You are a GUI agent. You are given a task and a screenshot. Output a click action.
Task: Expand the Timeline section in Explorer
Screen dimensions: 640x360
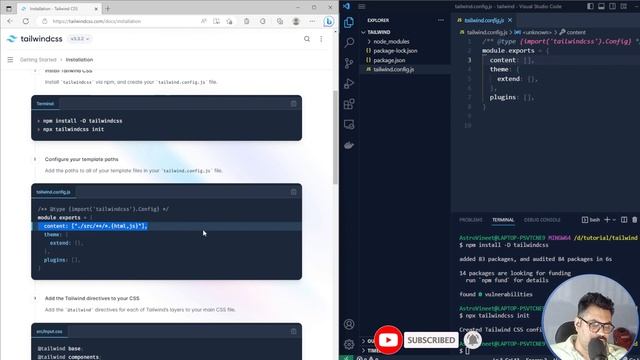(x=369, y=350)
